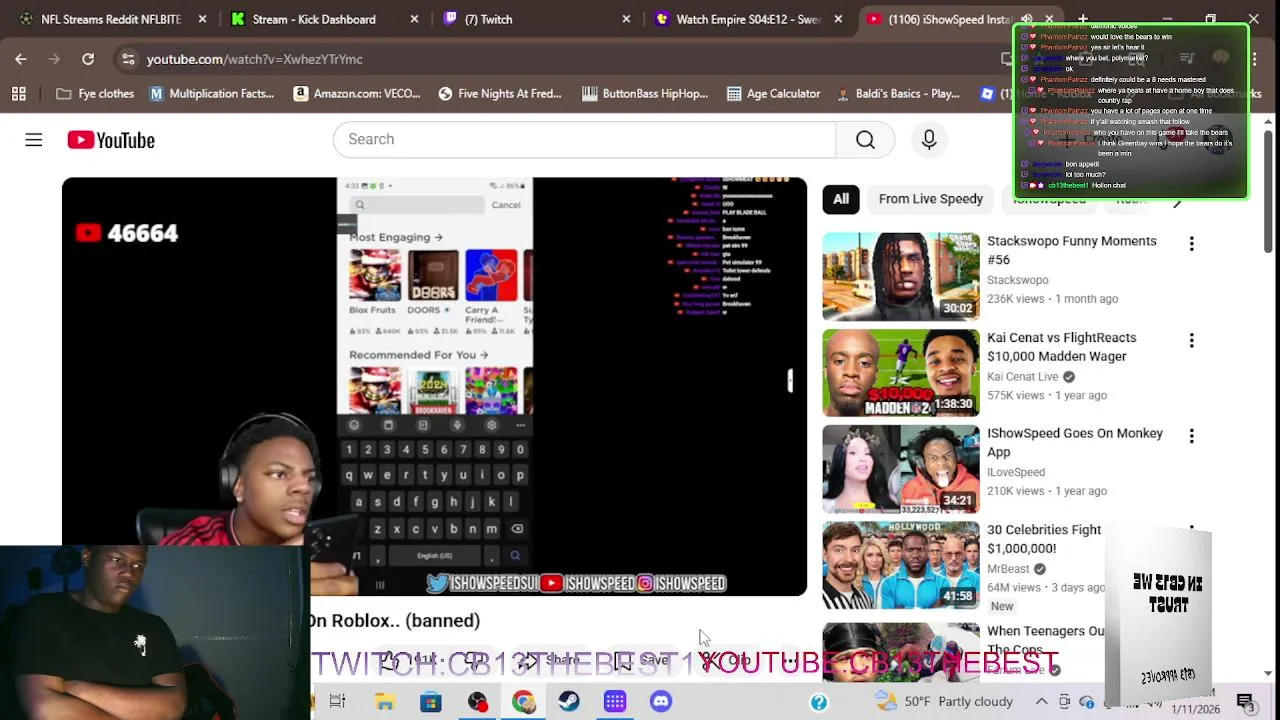The width and height of the screenshot is (1280, 720).
Task: Open the Kai Cenat Live channel name
Action: point(1022,377)
